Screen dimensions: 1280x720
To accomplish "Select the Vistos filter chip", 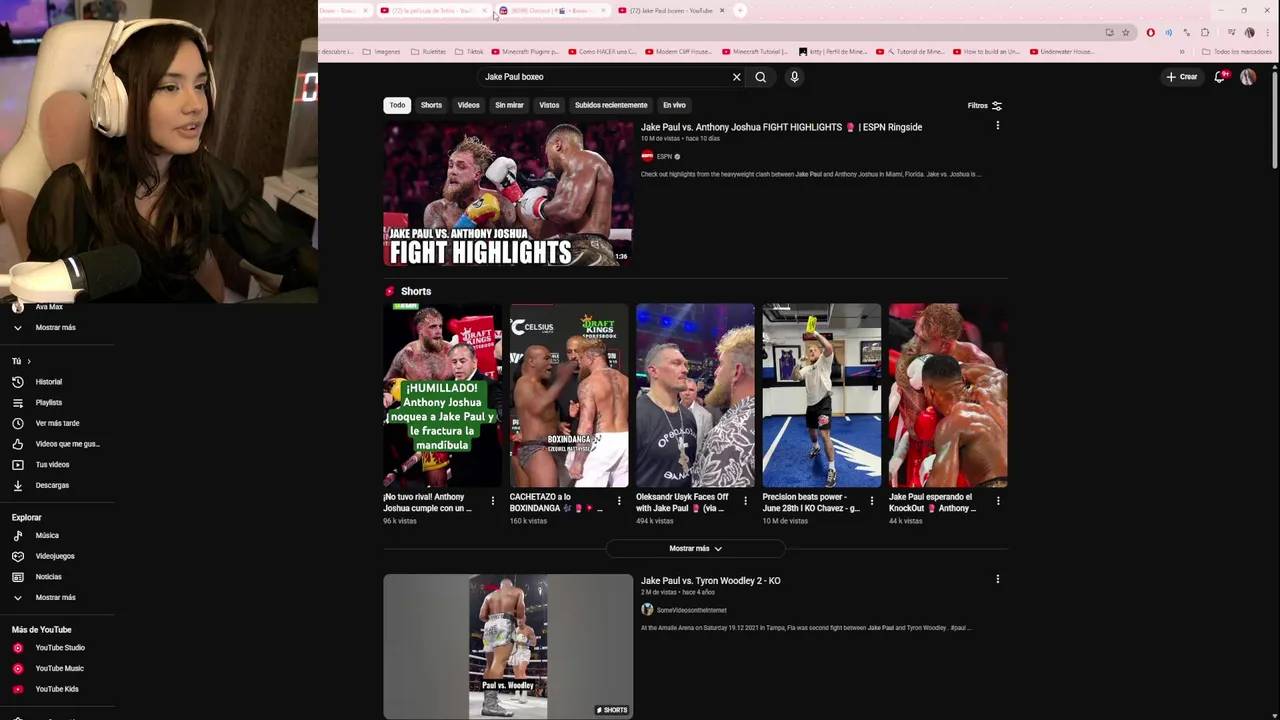I will click(549, 105).
